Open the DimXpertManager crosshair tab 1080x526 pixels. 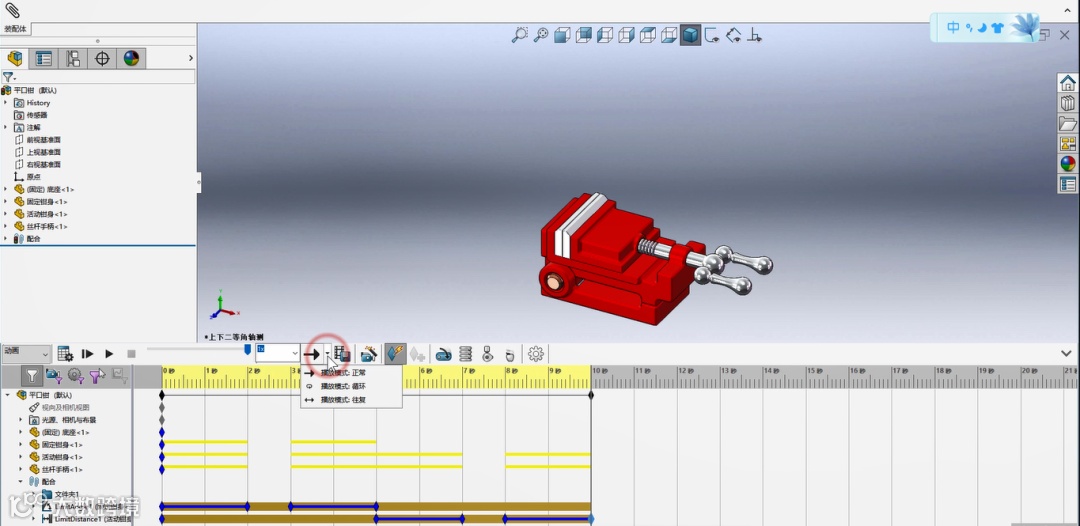click(102, 59)
